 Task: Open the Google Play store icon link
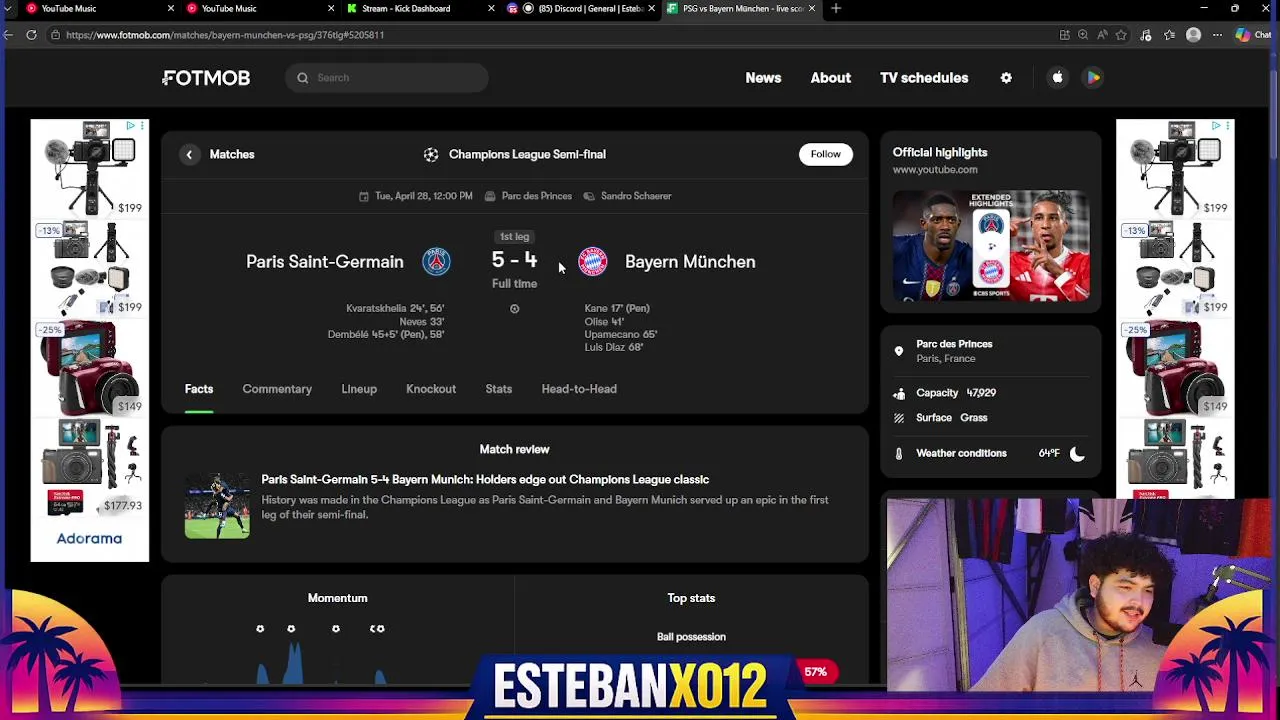coord(1093,78)
